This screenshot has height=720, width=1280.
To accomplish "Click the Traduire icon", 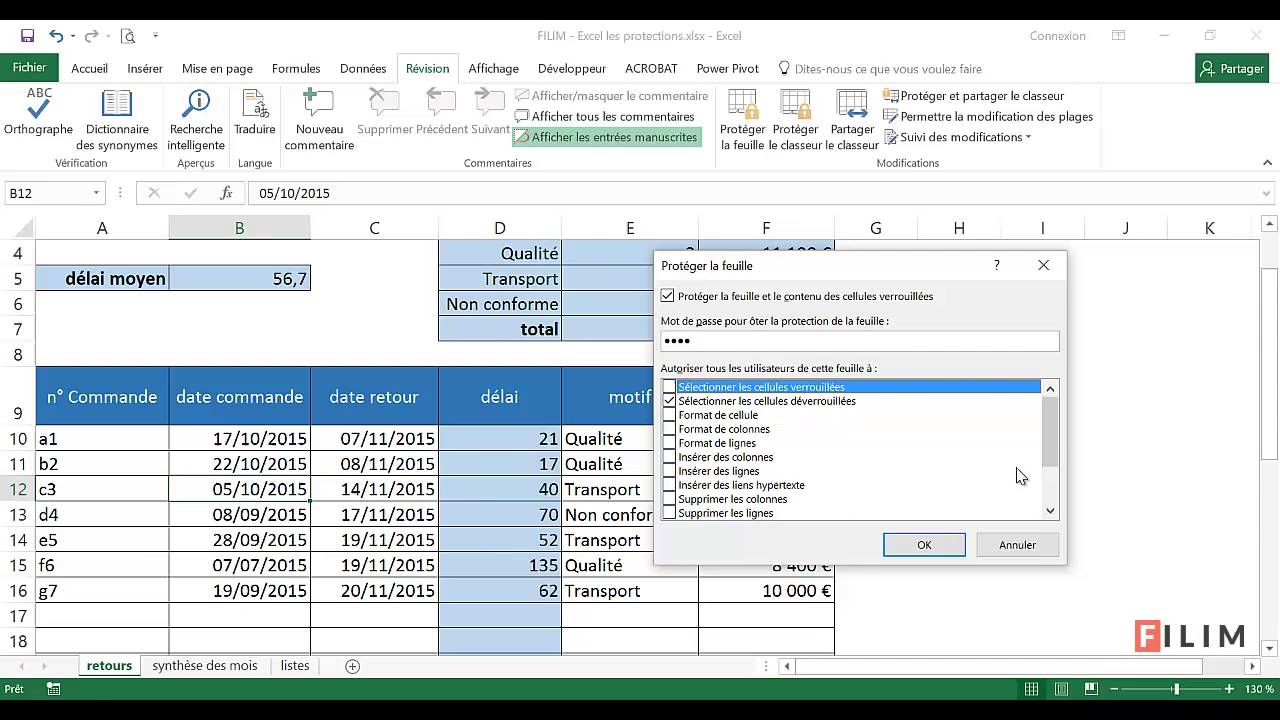I will [255, 114].
